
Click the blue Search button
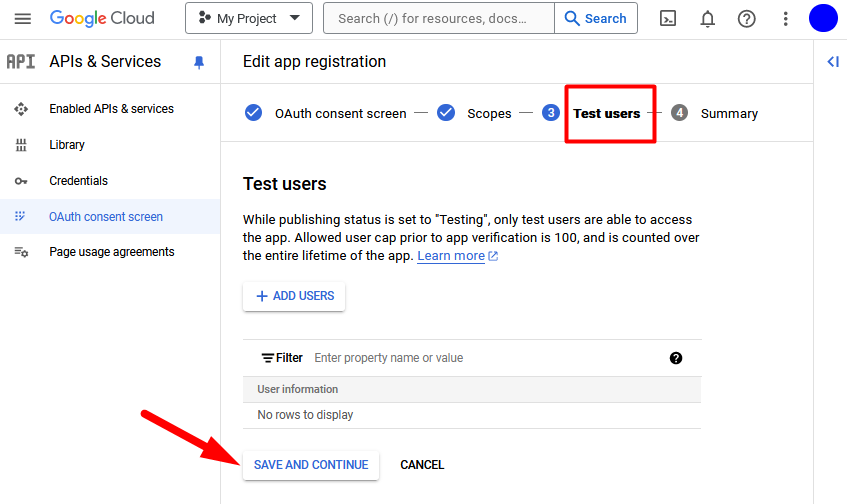[596, 18]
